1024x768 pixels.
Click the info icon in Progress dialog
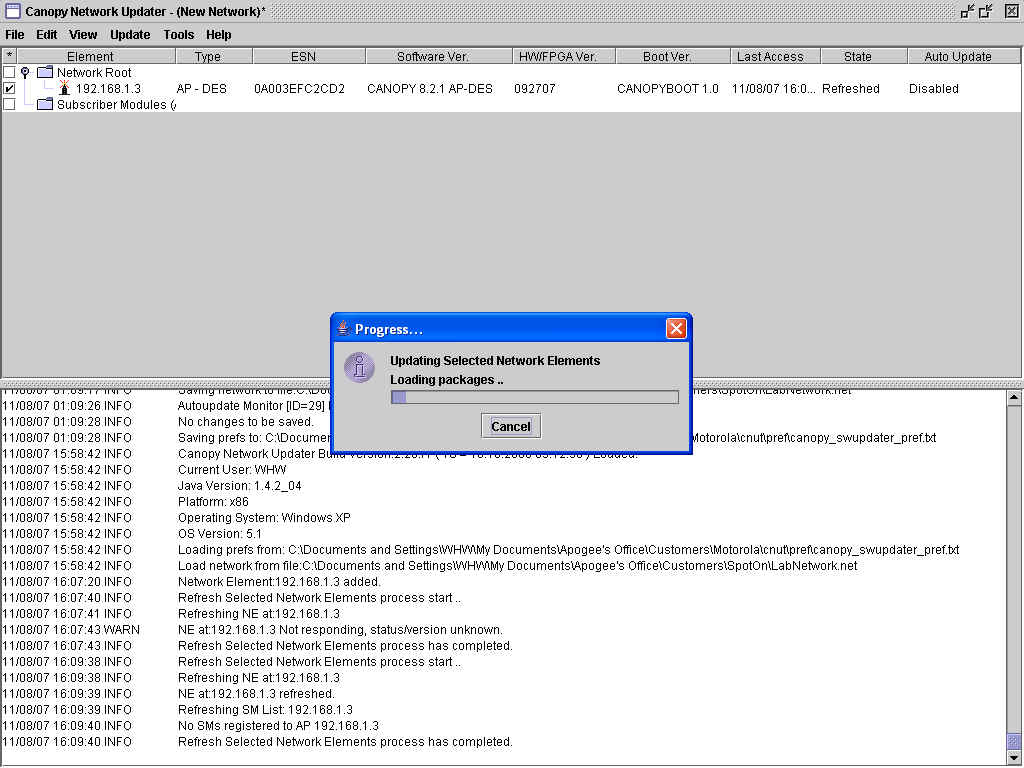359,367
